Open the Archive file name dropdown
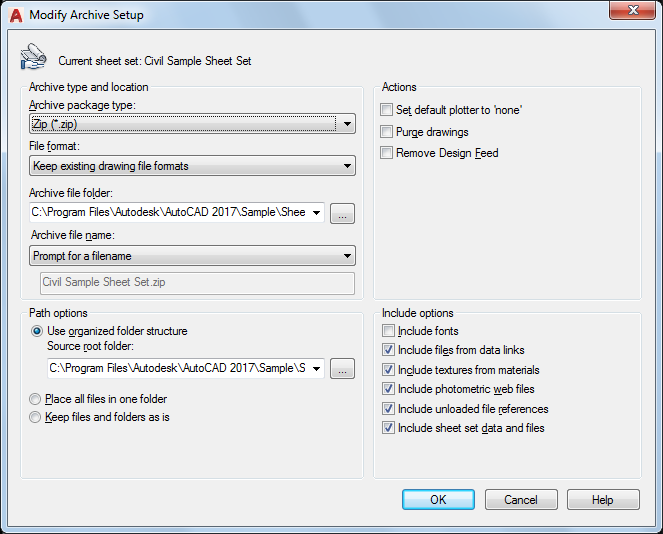The image size is (663, 534). 346,256
